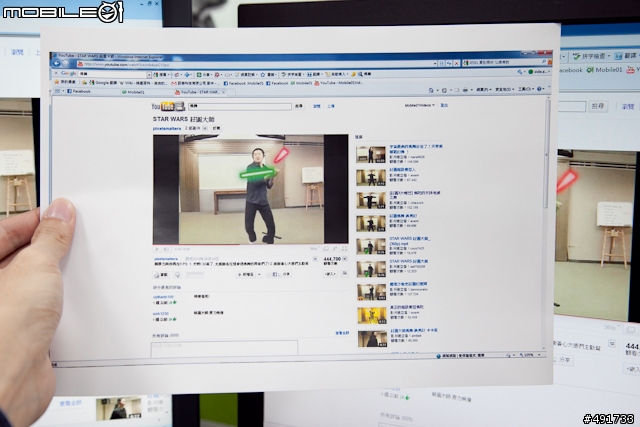Image resolution: width=640 pixels, height=427 pixels.
Task: Click the video player showing the lightsaber man
Action: 251,189
